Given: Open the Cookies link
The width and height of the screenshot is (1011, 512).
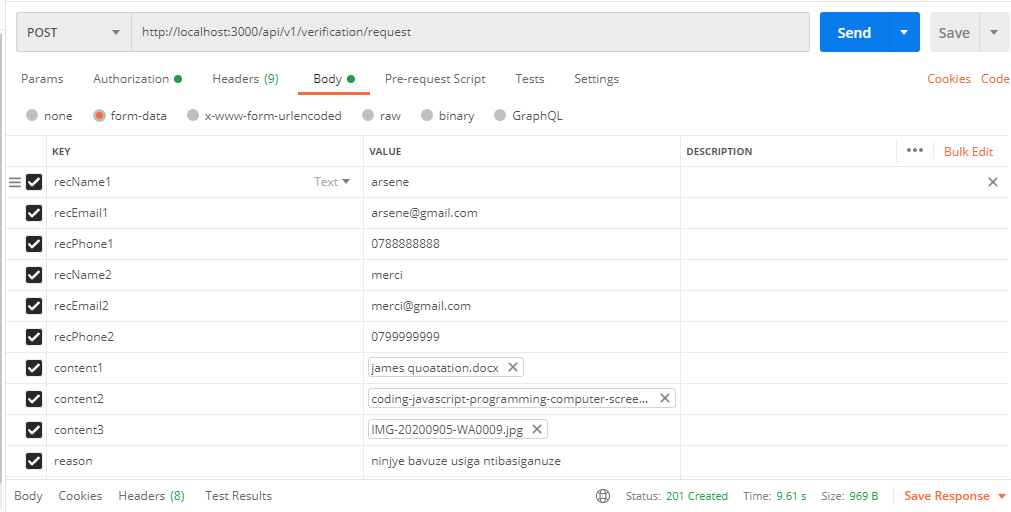Looking at the screenshot, I should (948, 79).
